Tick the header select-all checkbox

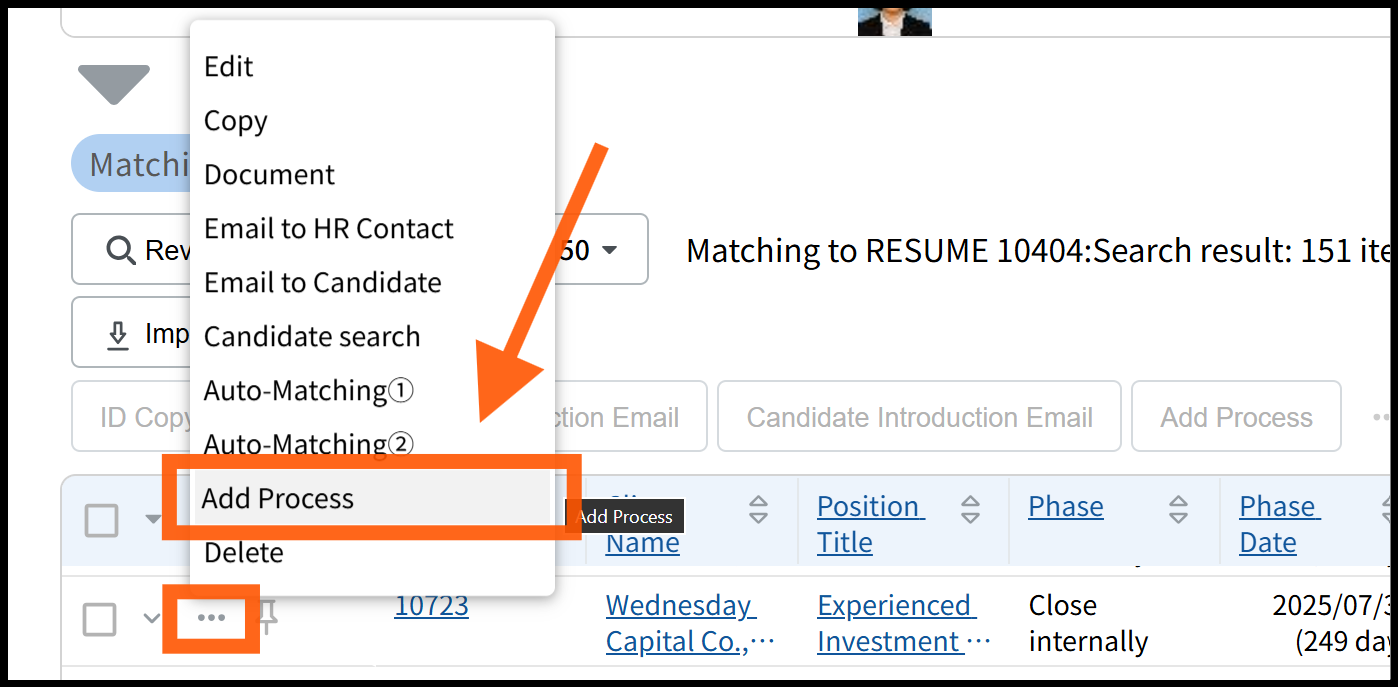click(101, 520)
